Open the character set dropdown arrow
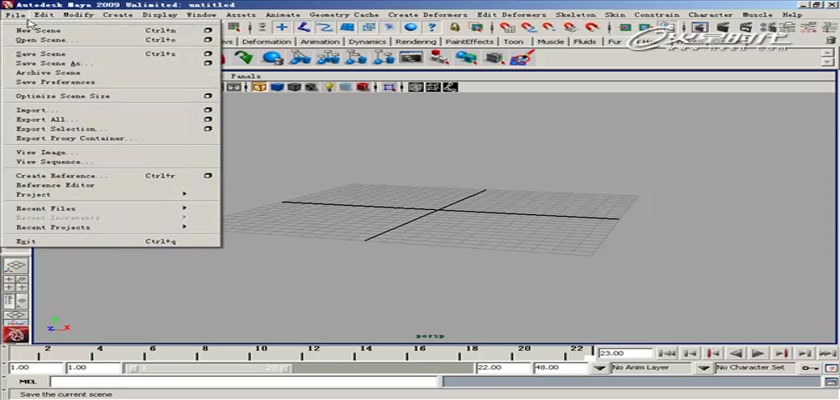This screenshot has width=840, height=400. pyautogui.click(x=706, y=368)
